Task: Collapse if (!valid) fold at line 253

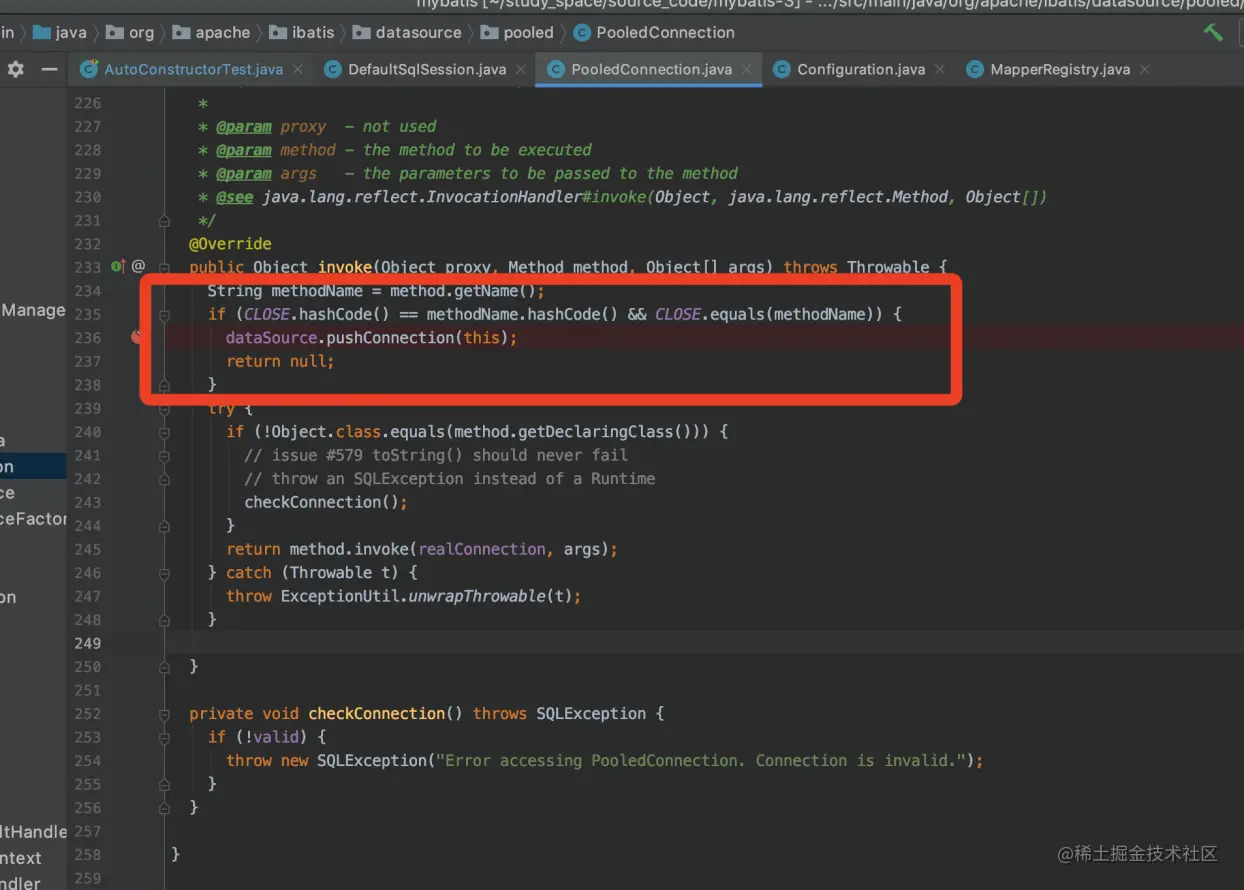Action: (x=165, y=736)
